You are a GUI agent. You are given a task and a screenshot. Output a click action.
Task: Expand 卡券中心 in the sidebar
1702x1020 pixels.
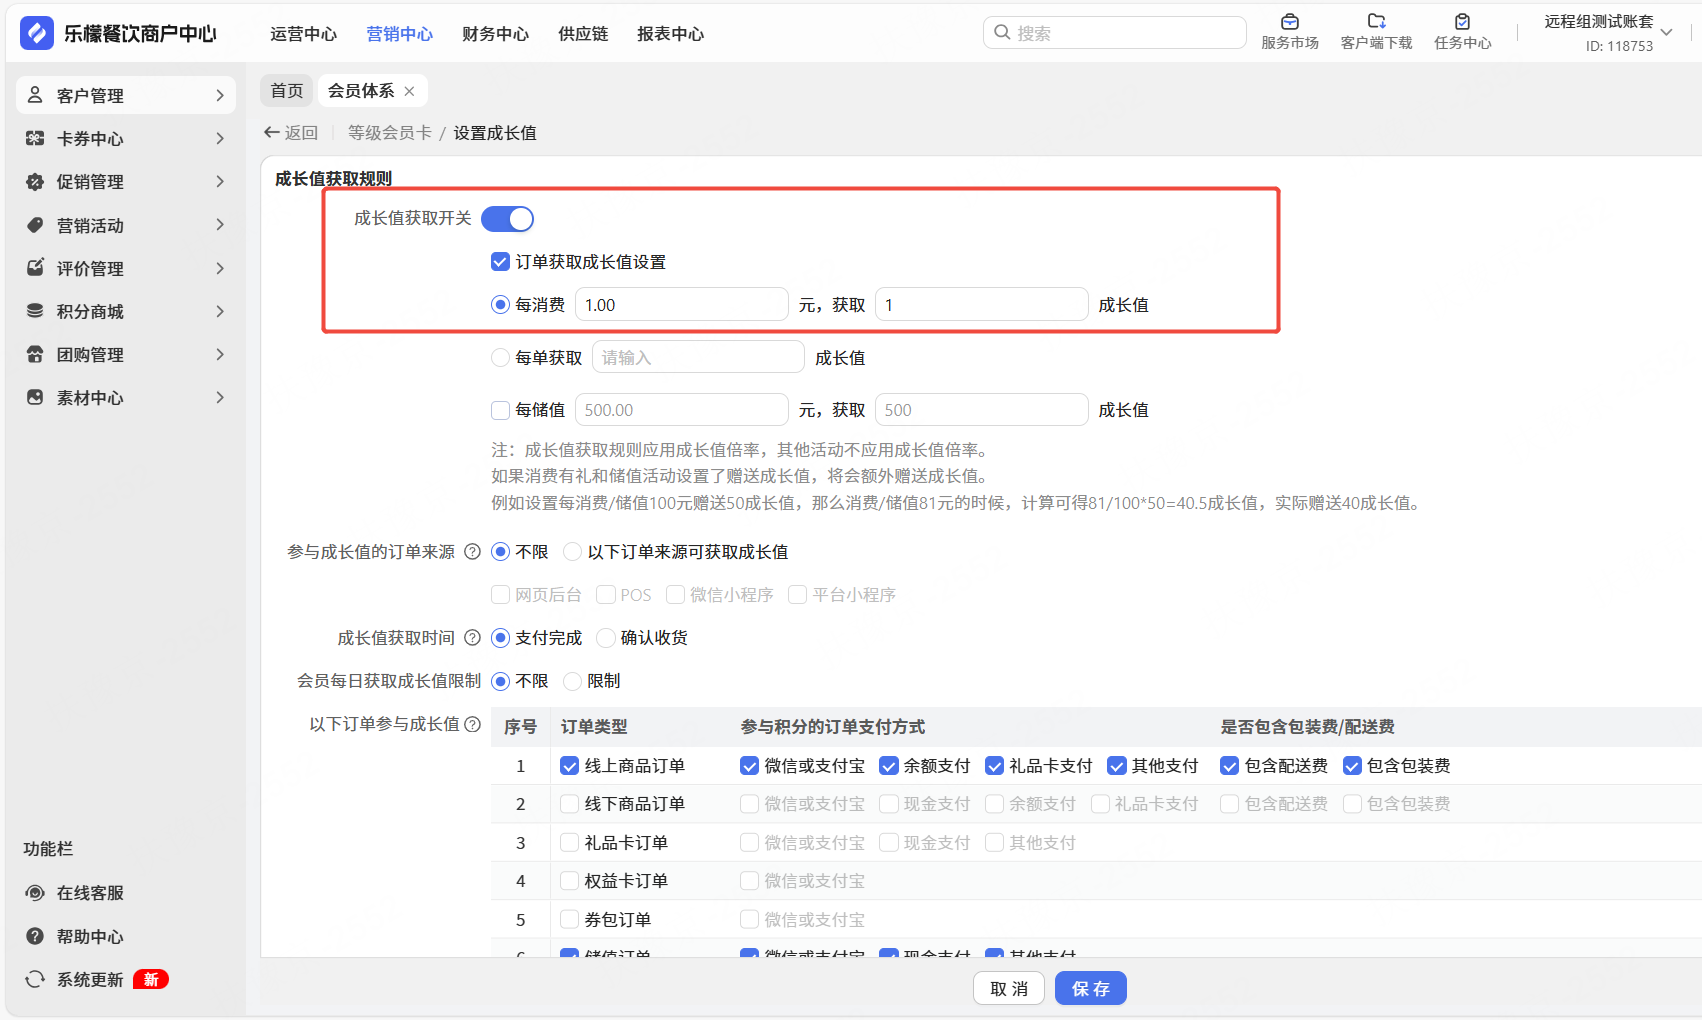[125, 139]
